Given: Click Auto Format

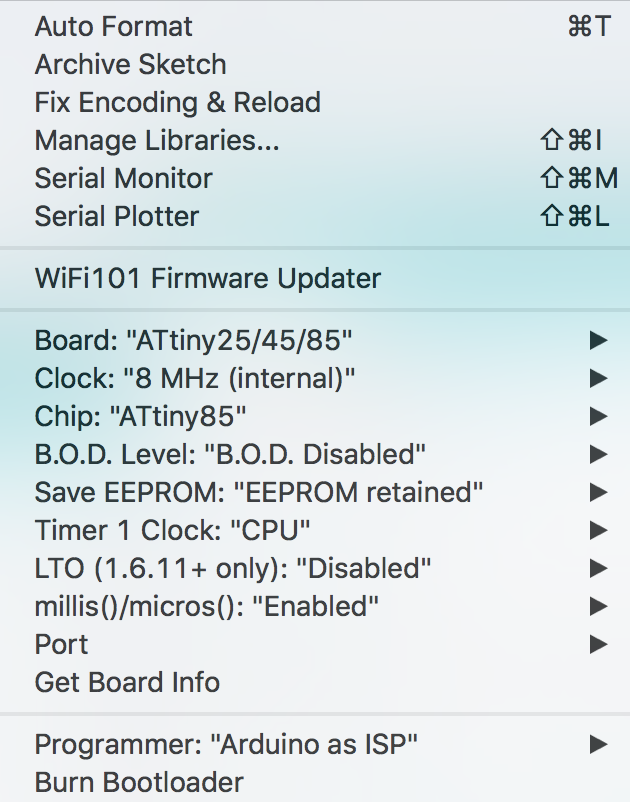Looking at the screenshot, I should click(x=113, y=27).
